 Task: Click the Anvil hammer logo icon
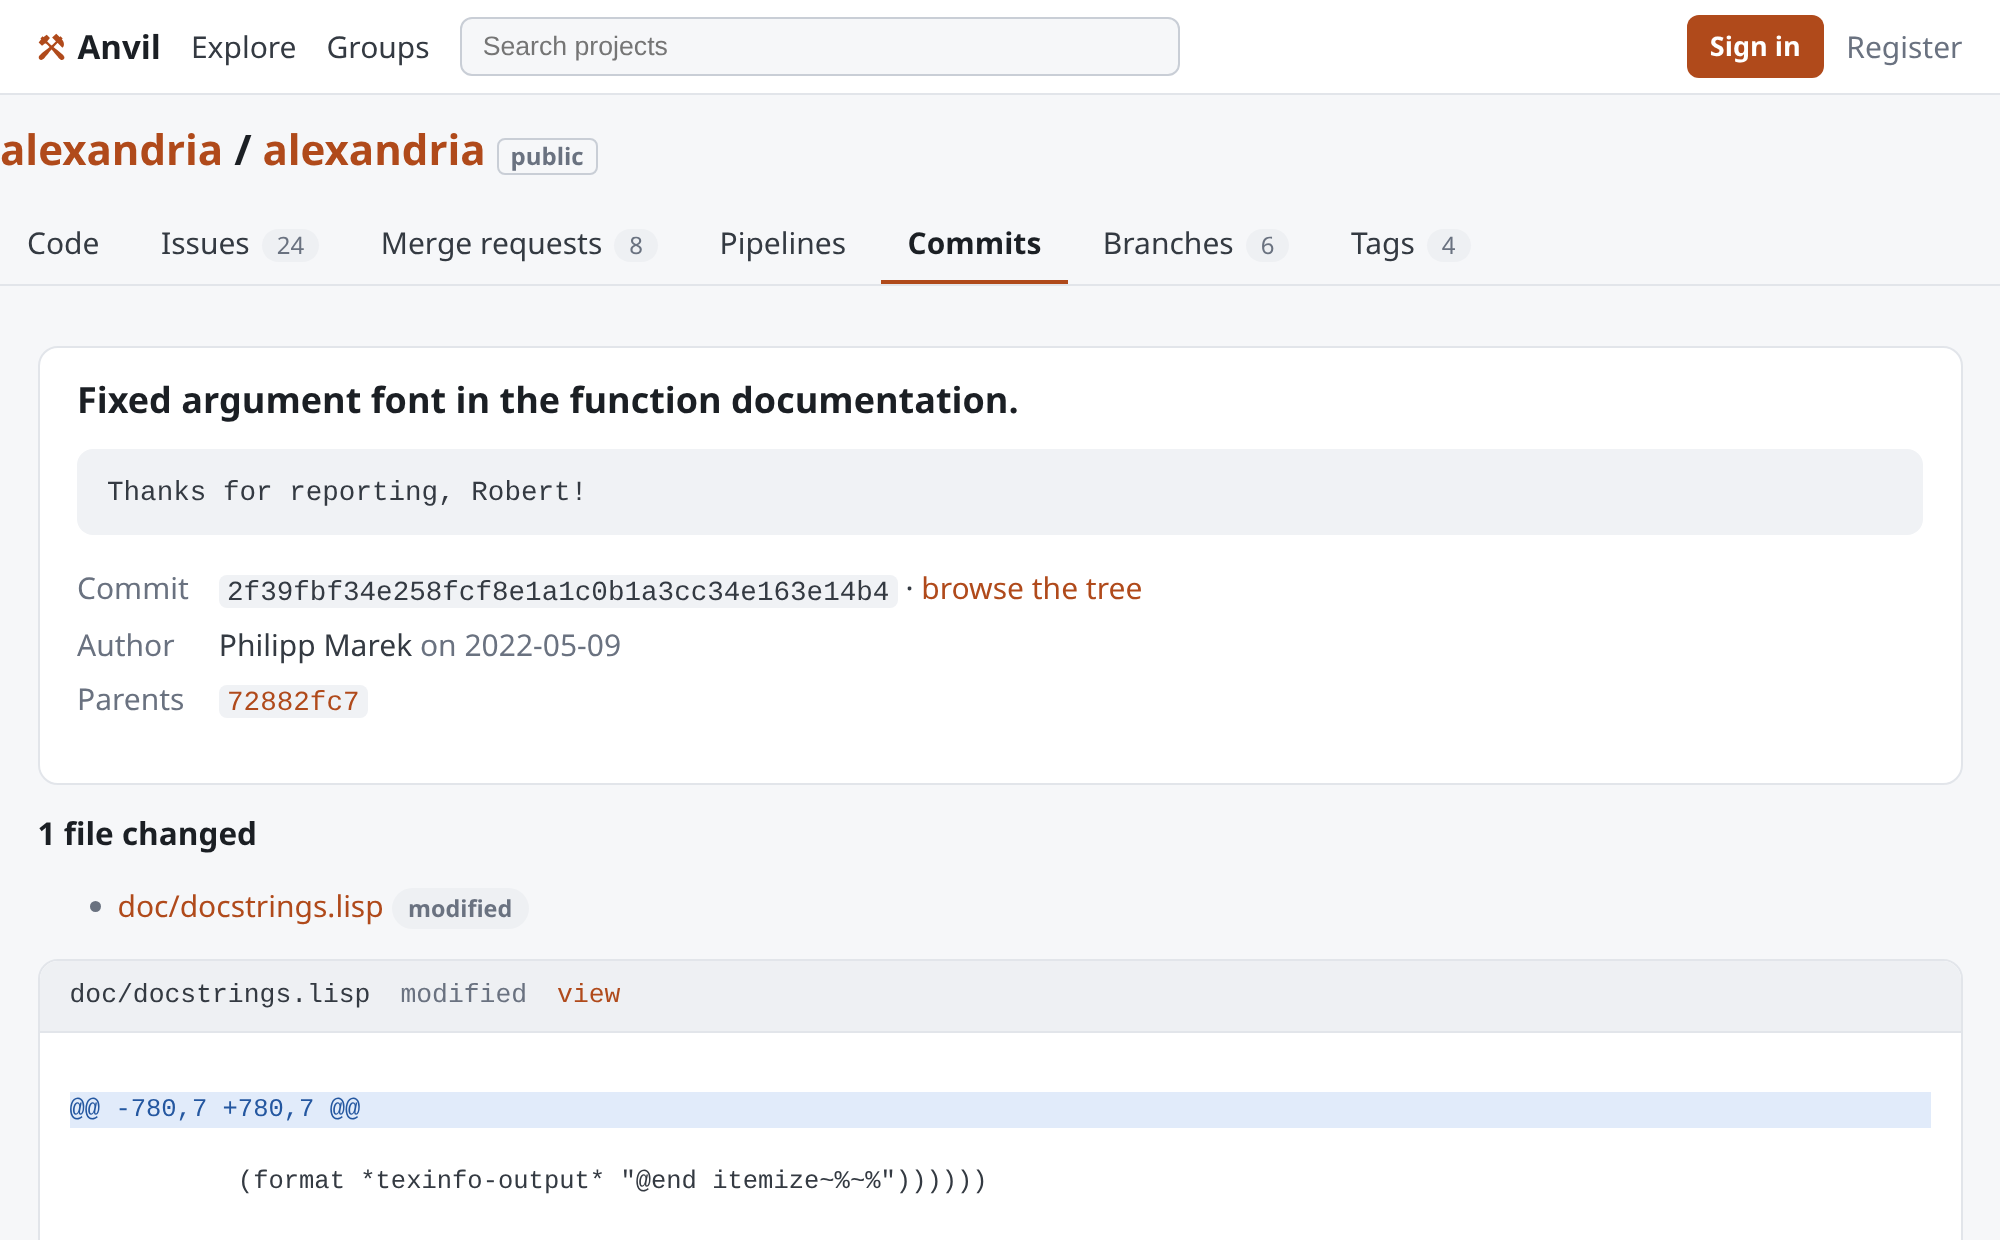click(51, 47)
